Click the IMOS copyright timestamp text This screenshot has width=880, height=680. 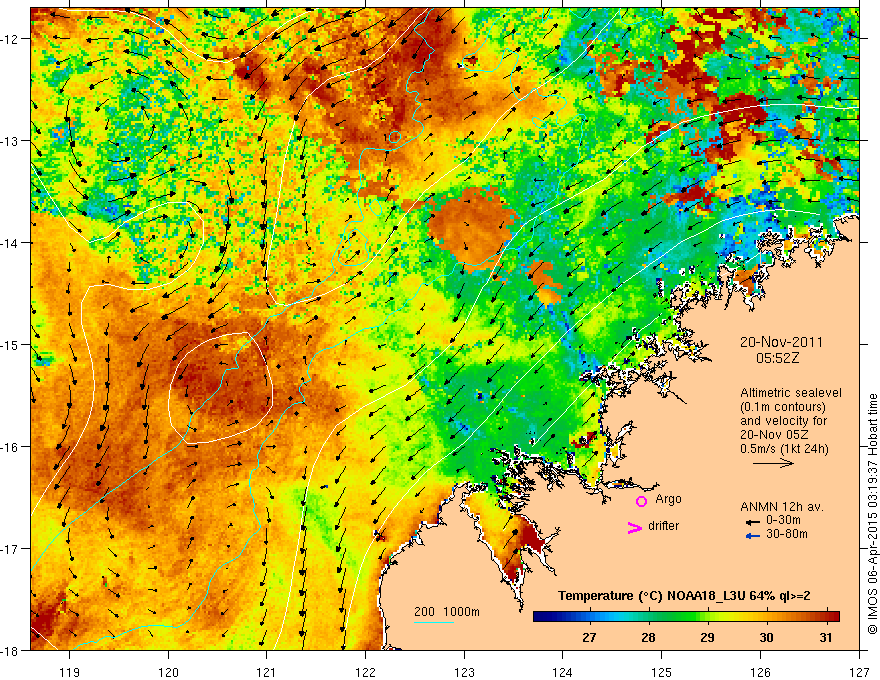(872, 514)
